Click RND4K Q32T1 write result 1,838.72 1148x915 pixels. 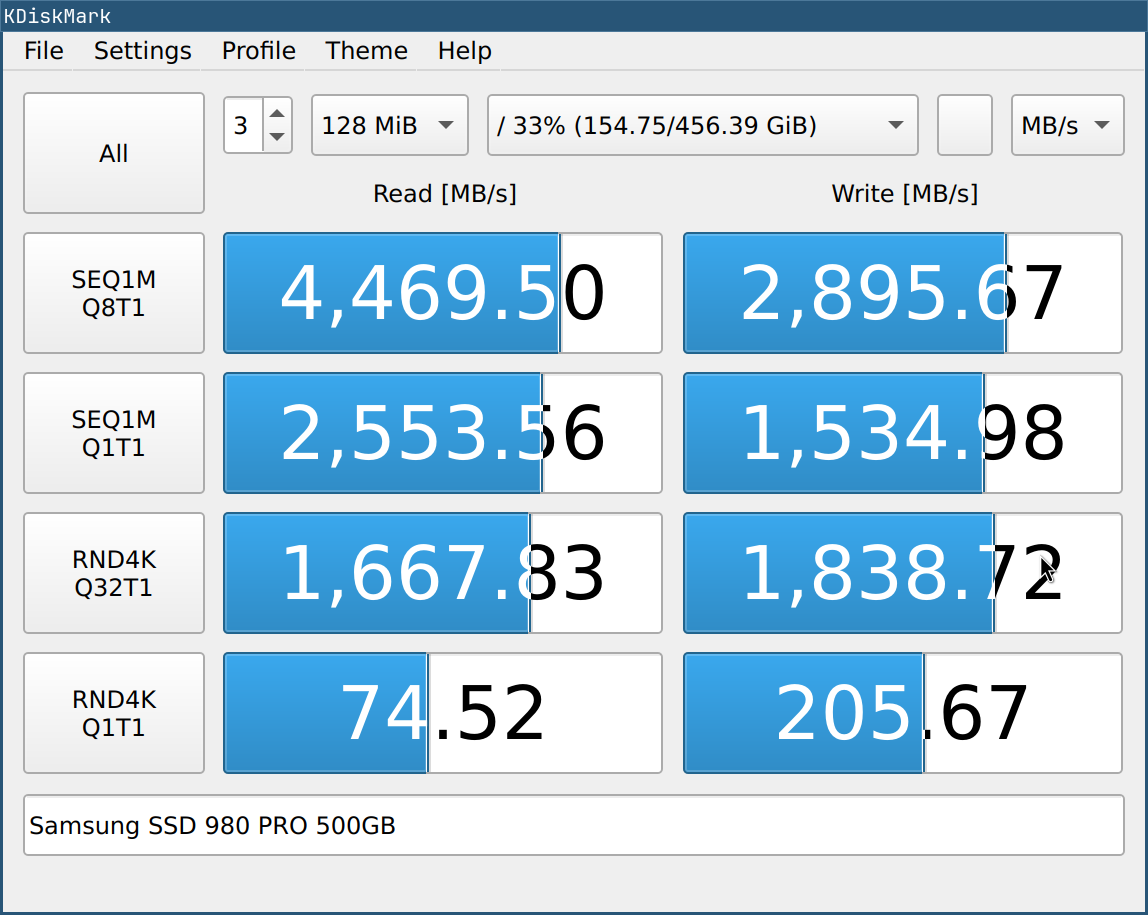[x=903, y=573]
